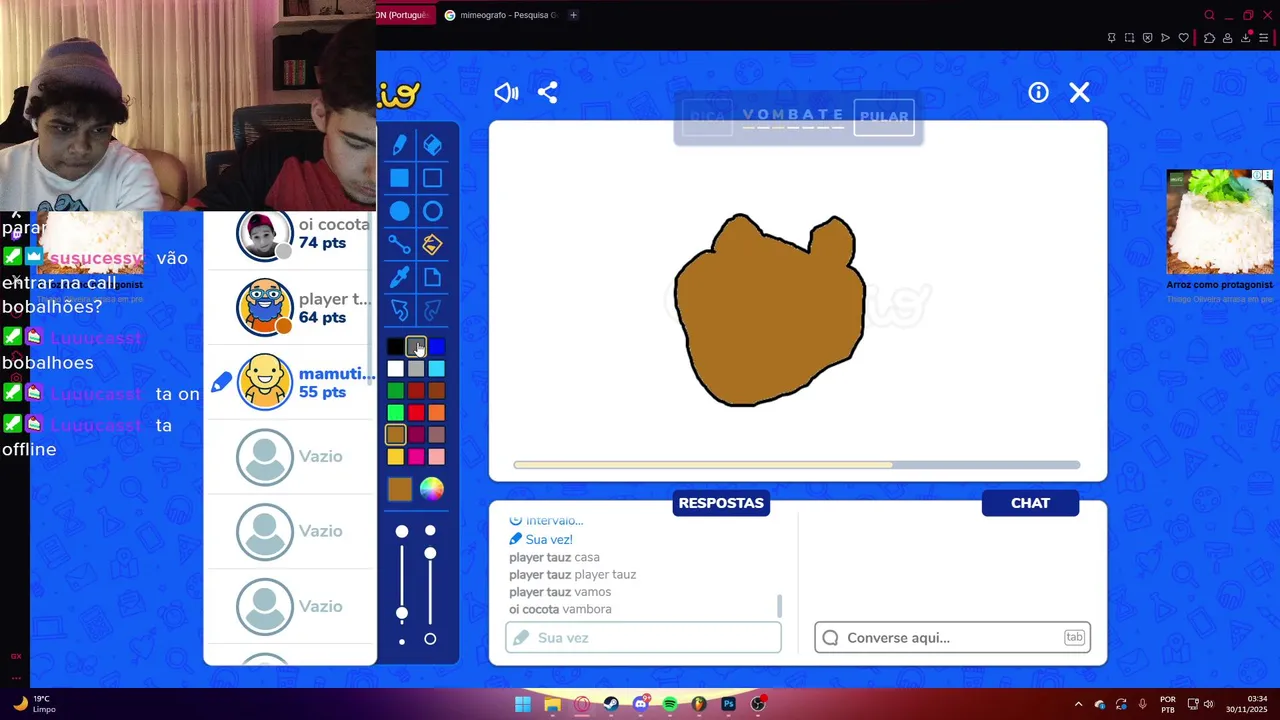Viewport: 1280px width, 720px height.
Task: Pick the orange color swatch
Action: 437,413
